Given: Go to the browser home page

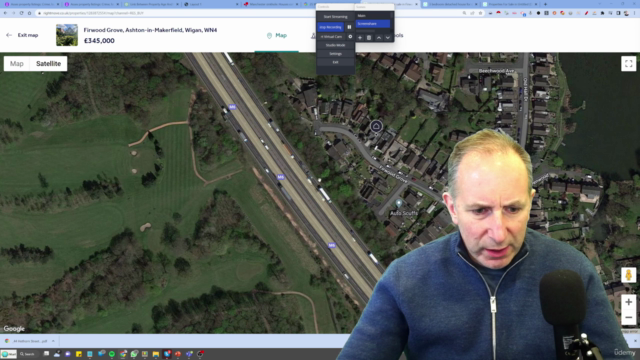Looking at the screenshot, I should (29, 13).
